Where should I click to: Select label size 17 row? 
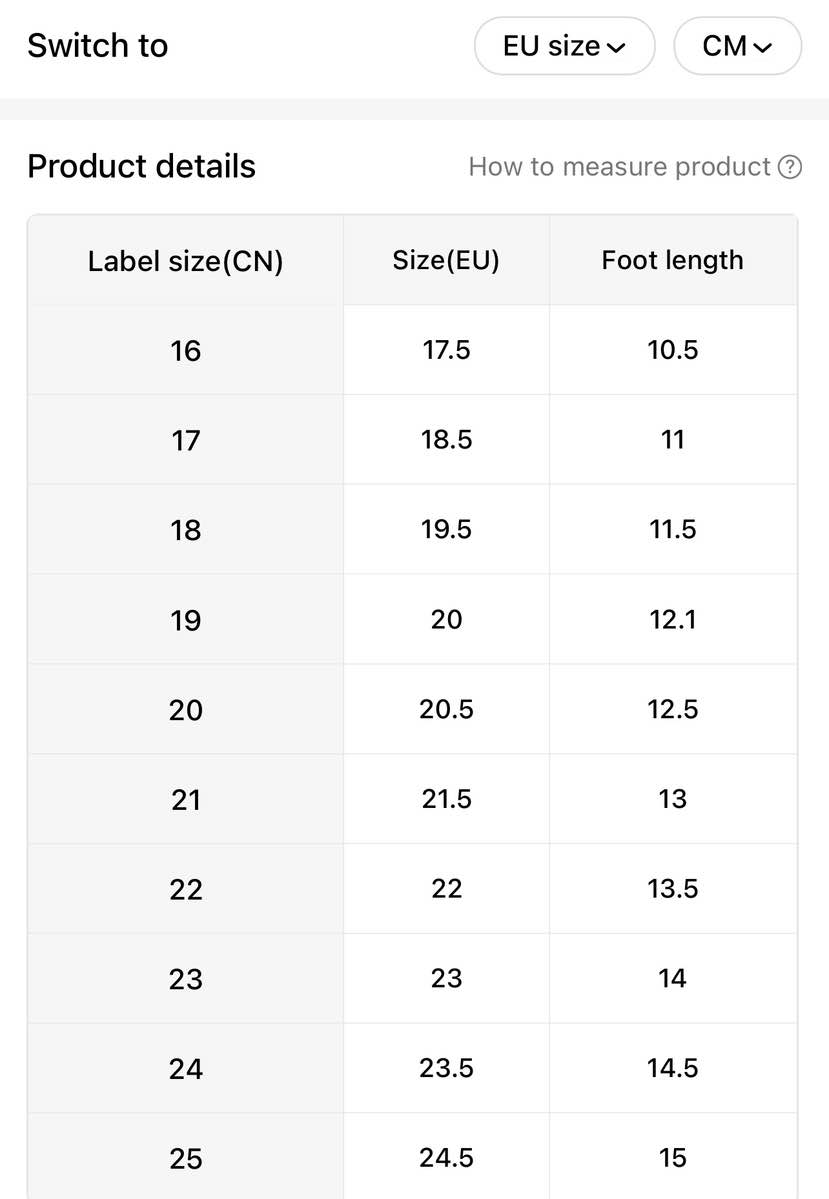(x=186, y=441)
